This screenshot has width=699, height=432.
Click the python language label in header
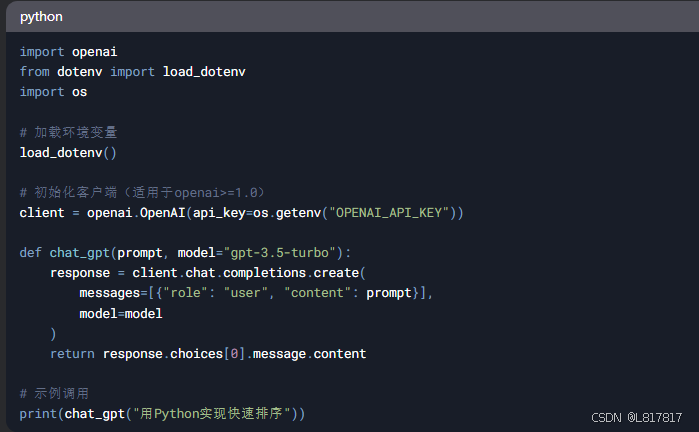pyautogui.click(x=41, y=17)
